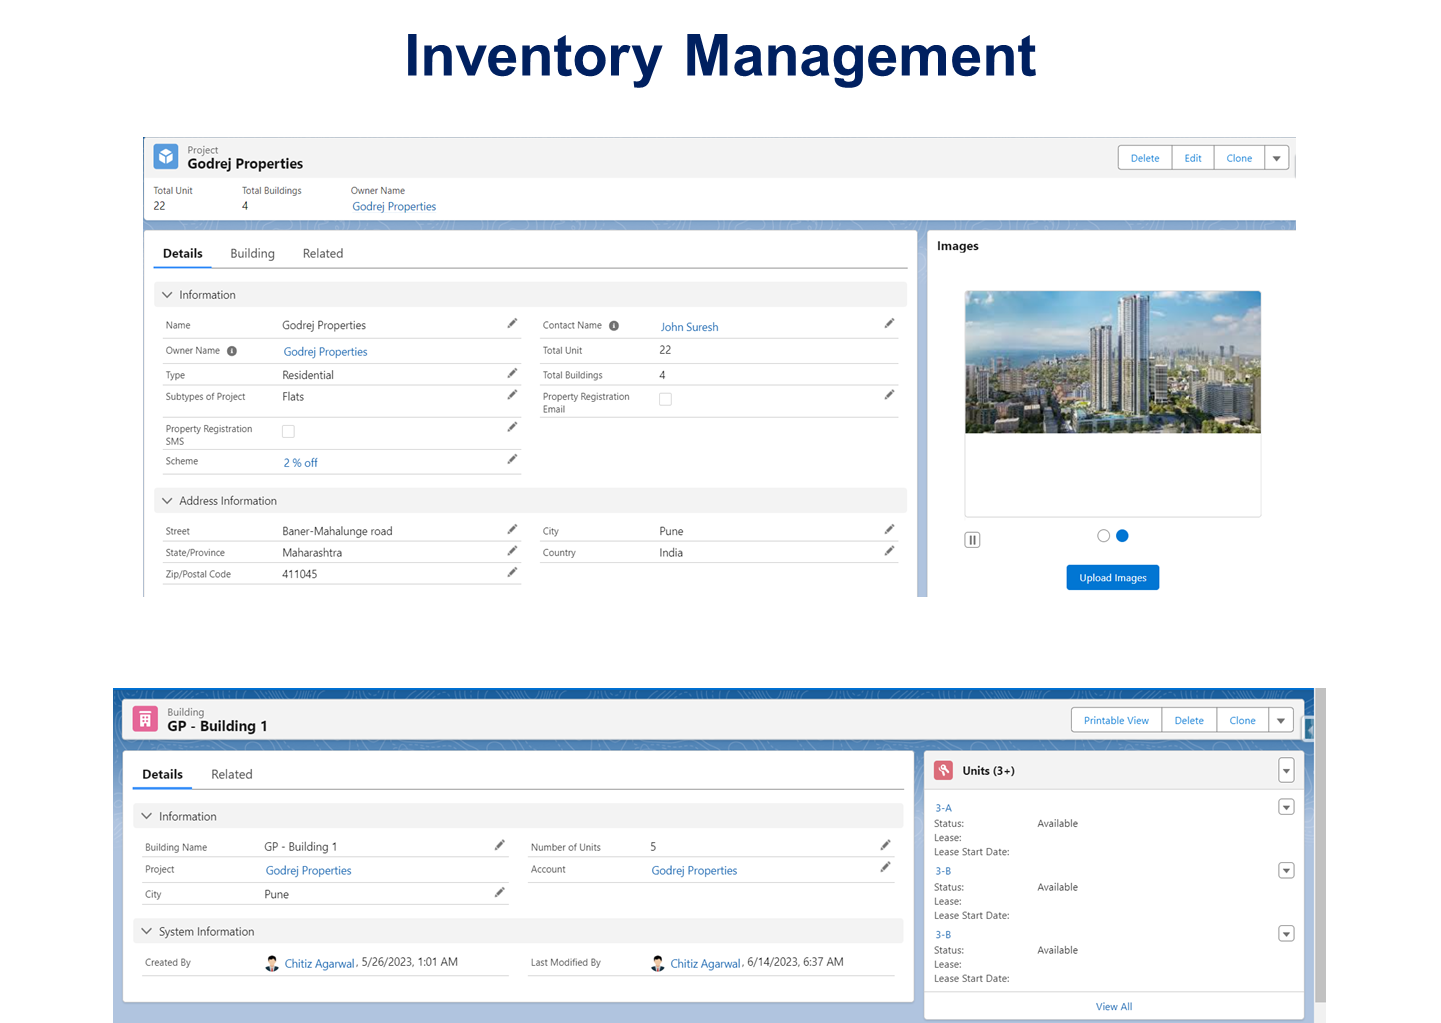The image size is (1441, 1023).
Task: Open the Units list actions dropdown
Action: (x=1286, y=770)
